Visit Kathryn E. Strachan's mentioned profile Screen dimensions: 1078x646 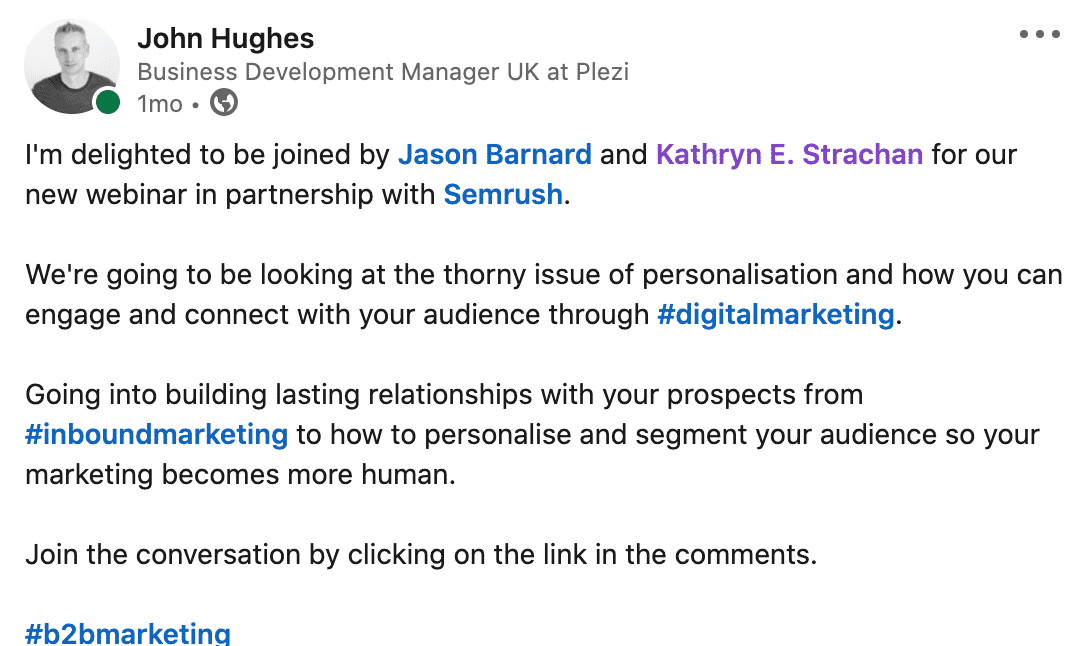point(789,154)
